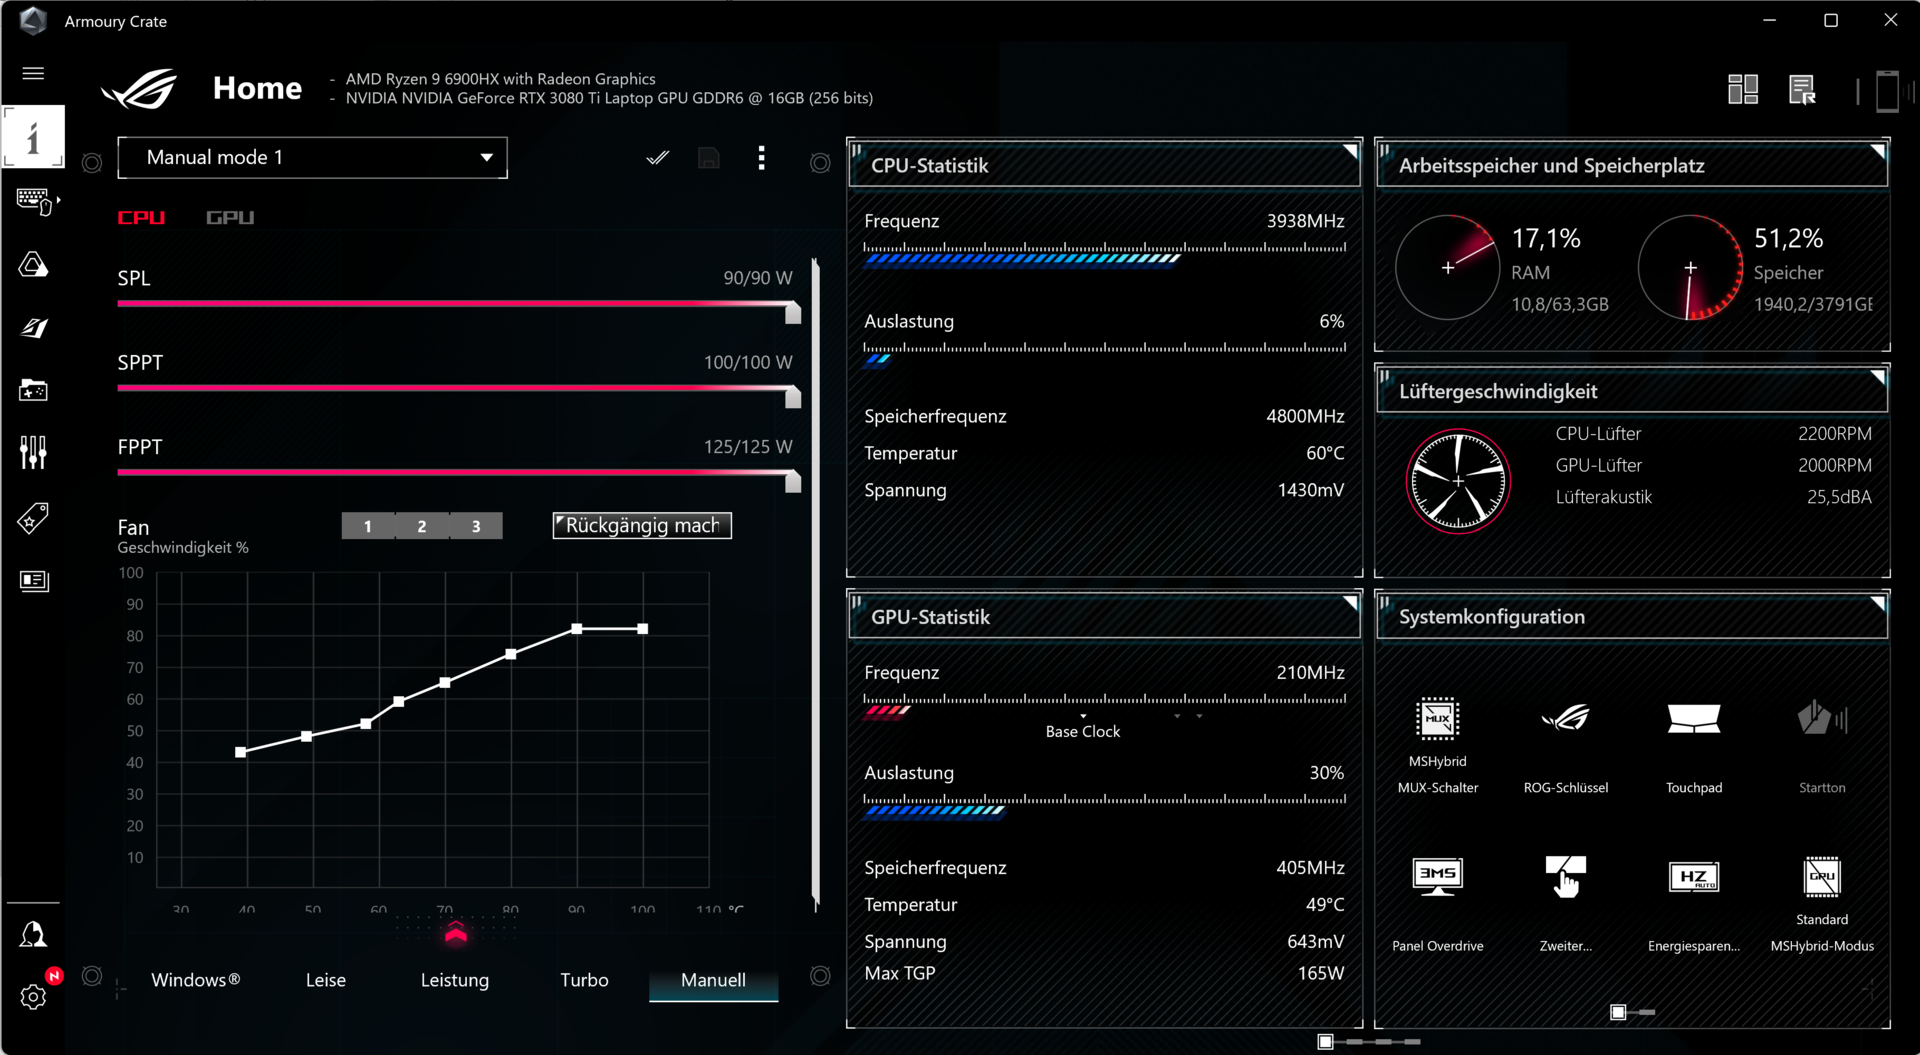Switch to the list layout icon
This screenshot has height=1055, width=1920.
coord(1802,90)
